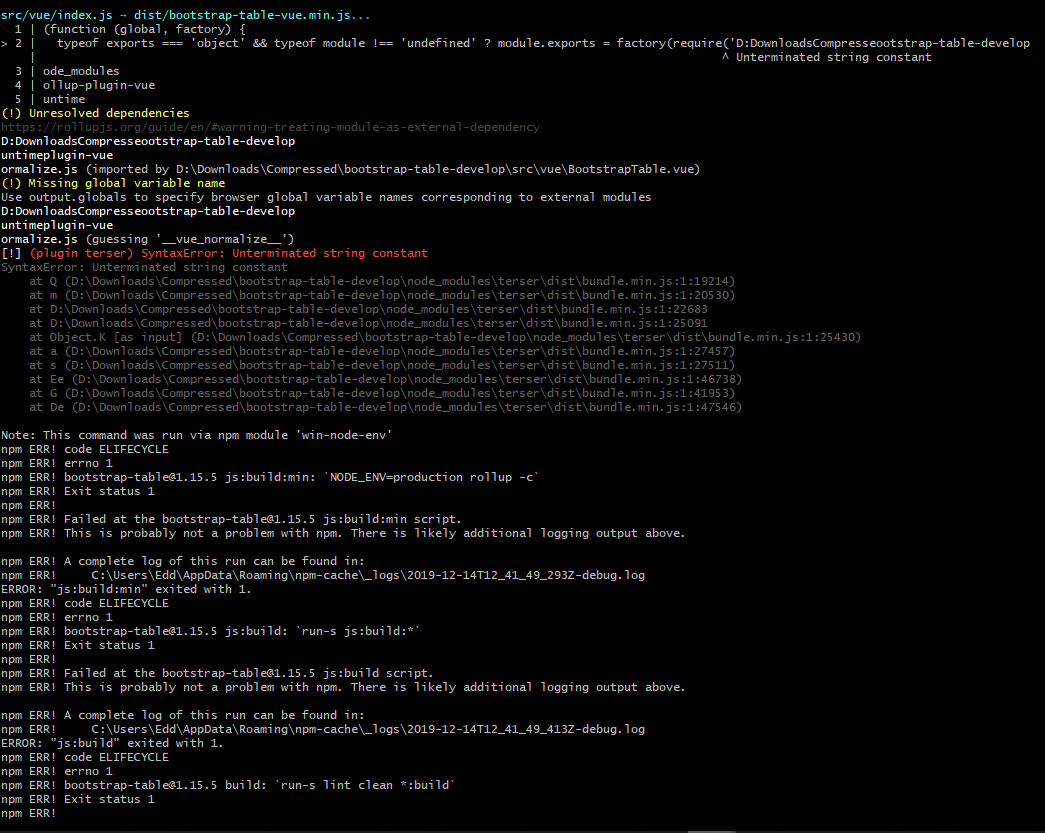Click stack trace line 'at Ee' ending 1:46738
This screenshot has height=833, width=1045.
tap(385, 379)
